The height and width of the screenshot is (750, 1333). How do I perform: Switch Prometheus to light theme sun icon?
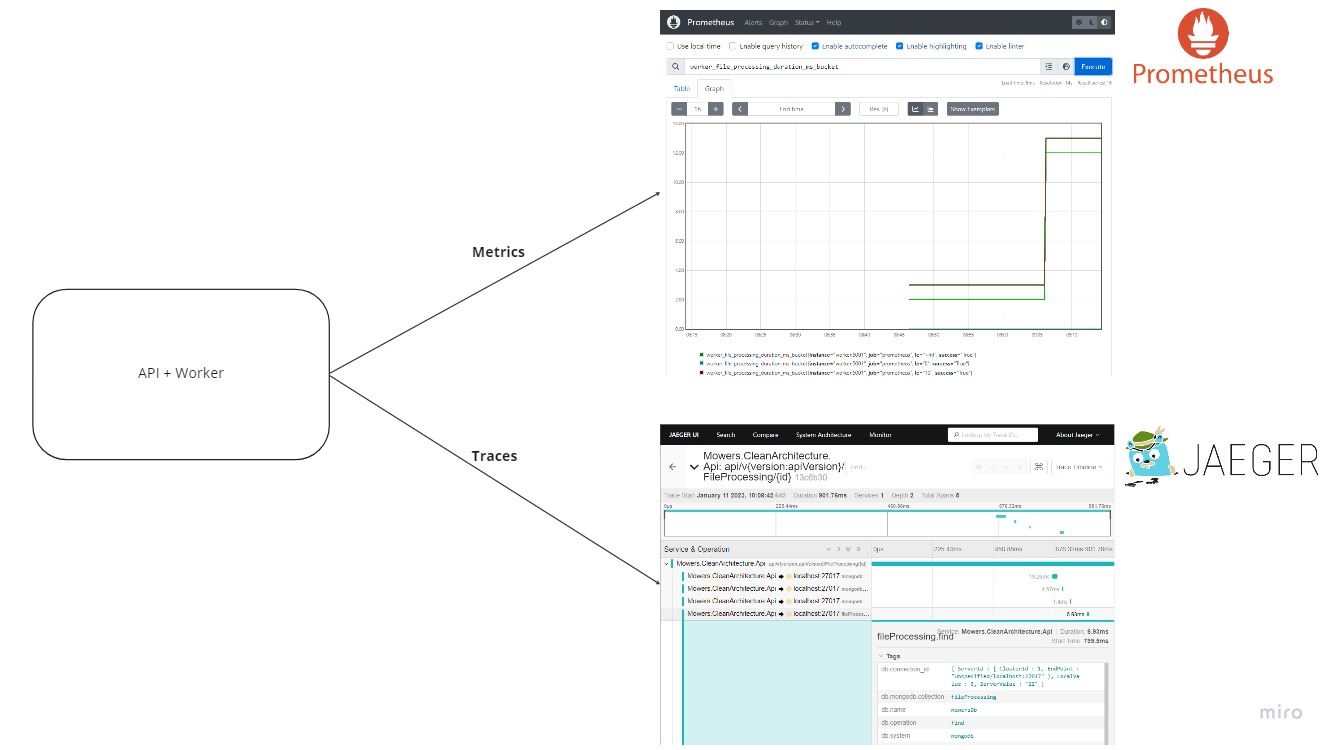point(1079,22)
